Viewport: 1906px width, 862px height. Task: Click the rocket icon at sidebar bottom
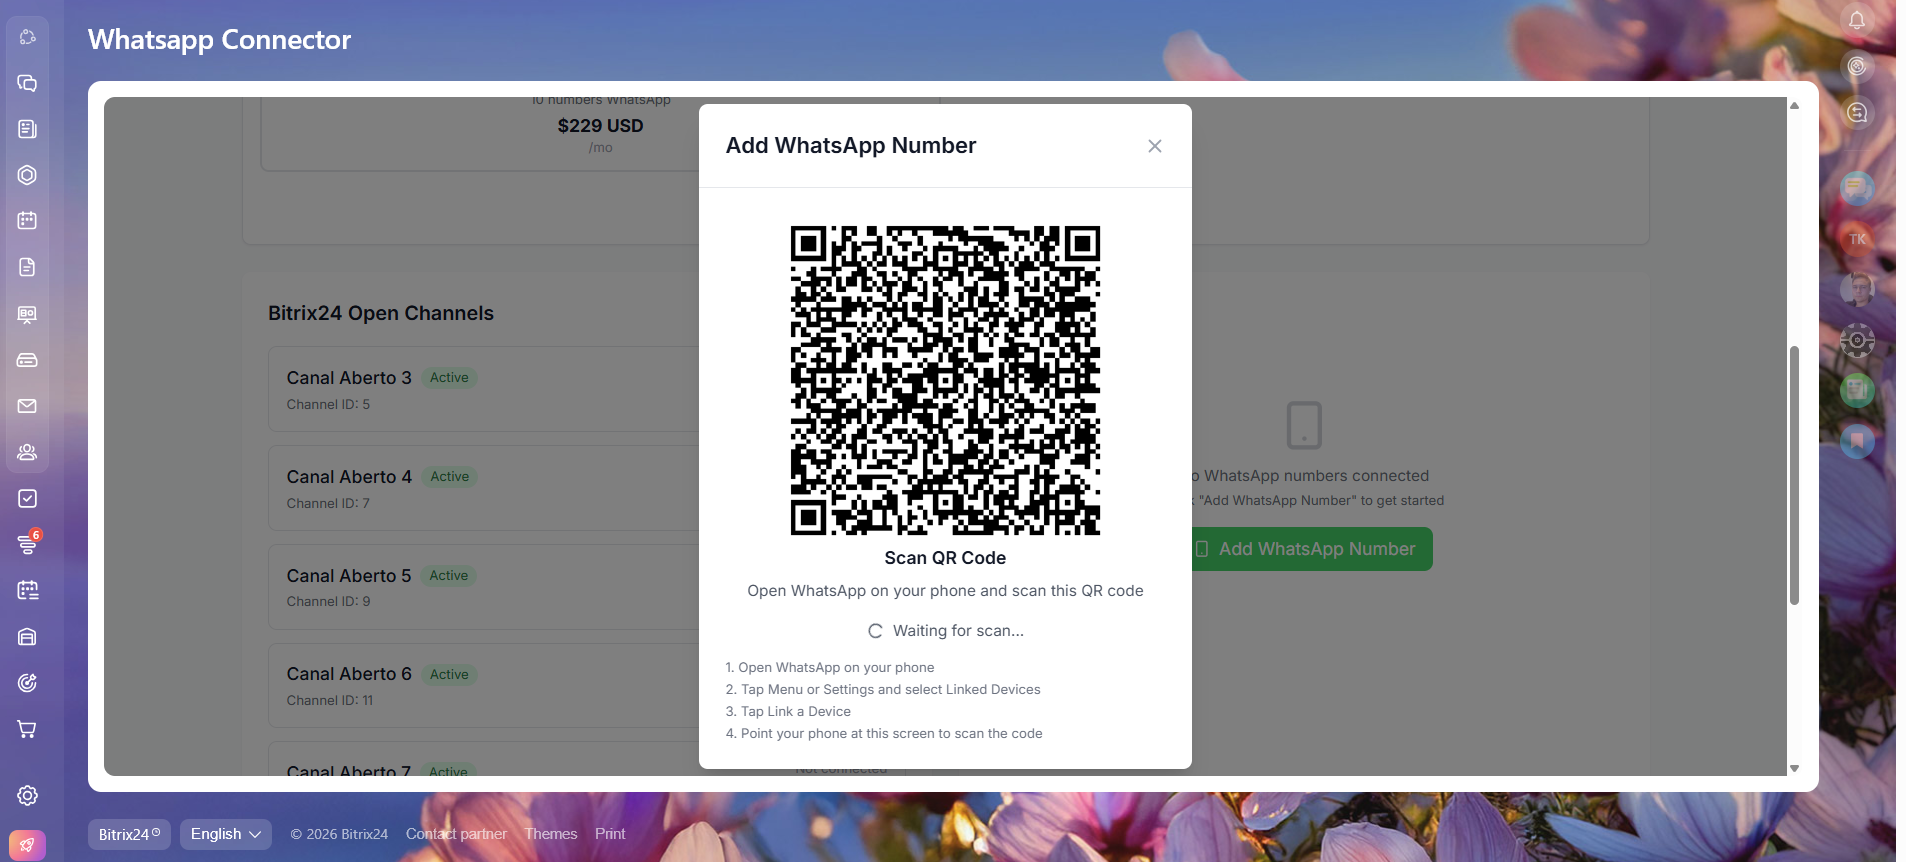pos(27,845)
